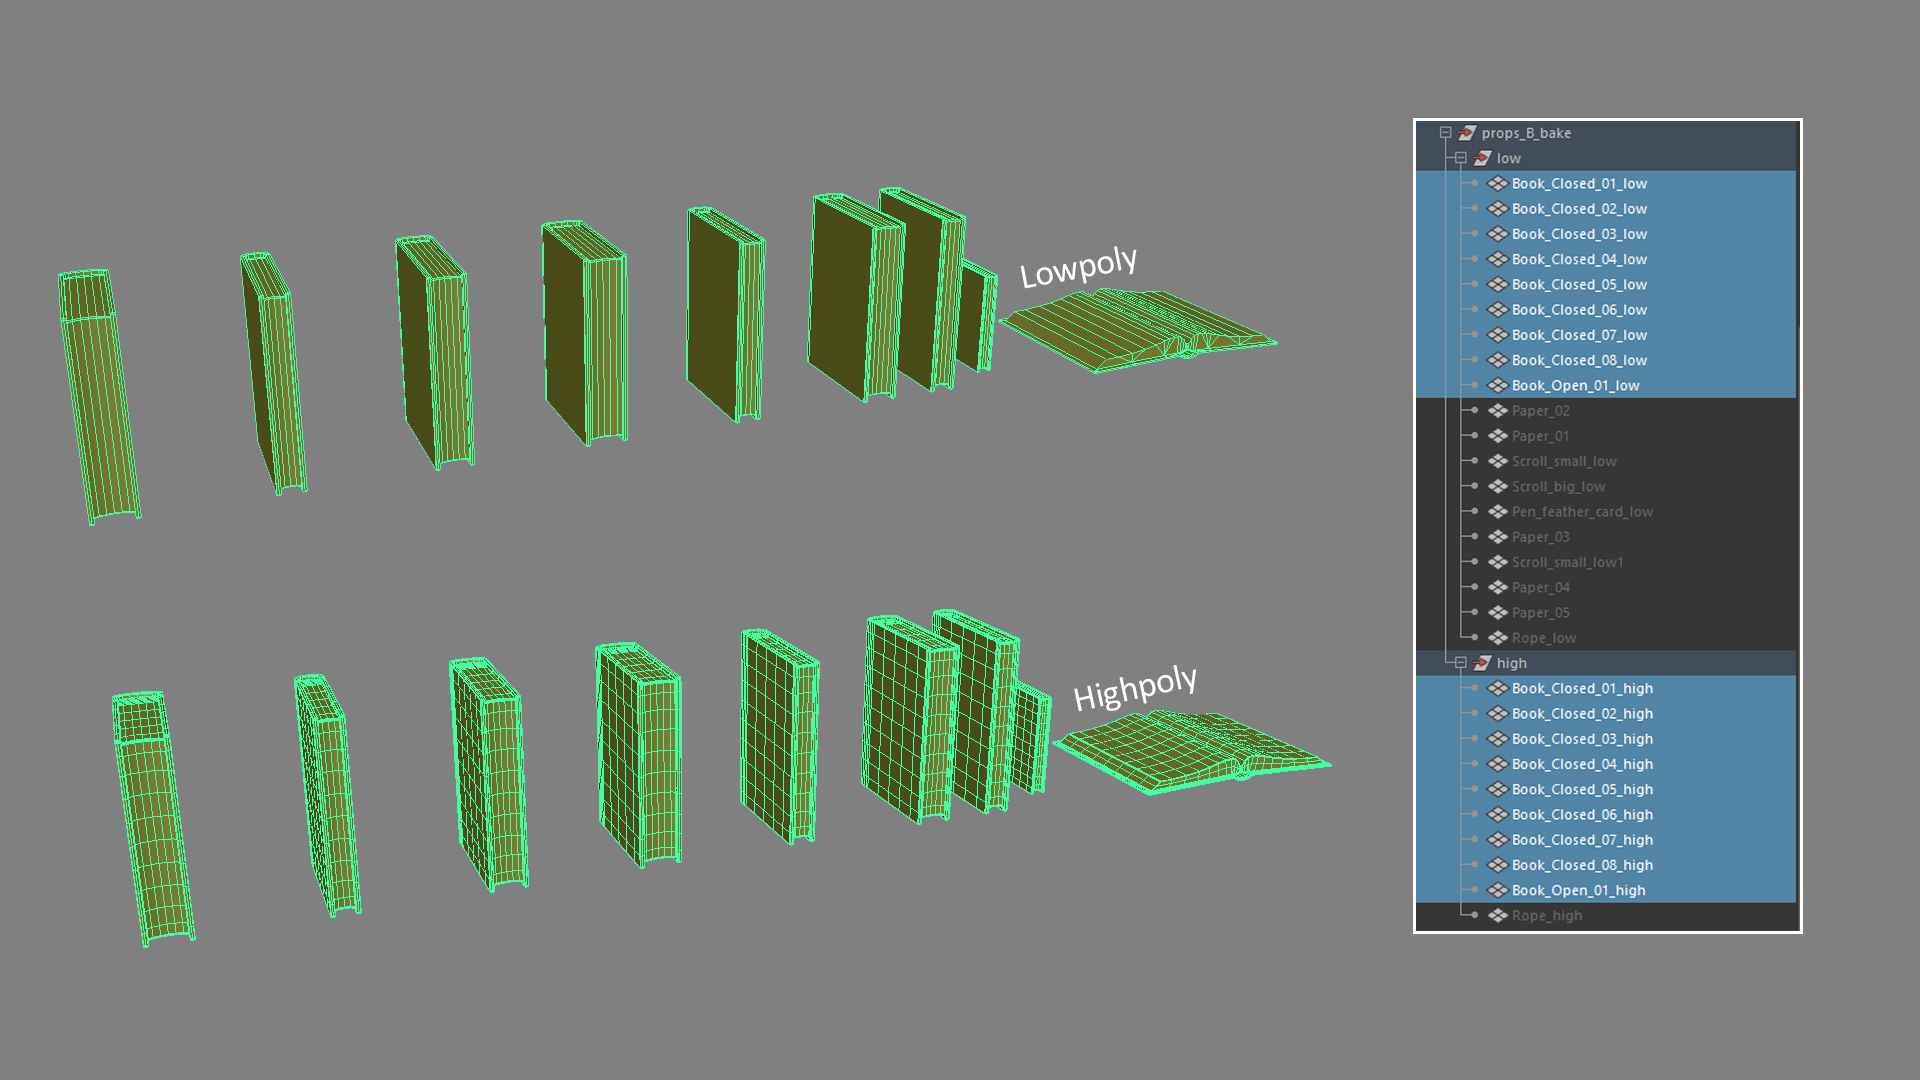1920x1080 pixels.
Task: Click mesh icon of Rope_high
Action: 1497,916
